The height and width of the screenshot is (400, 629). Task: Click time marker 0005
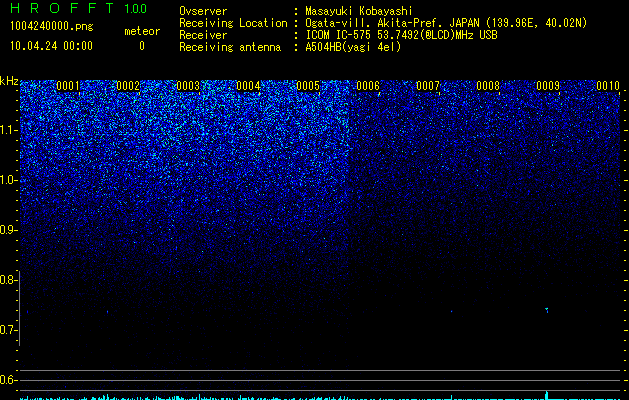click(x=308, y=86)
